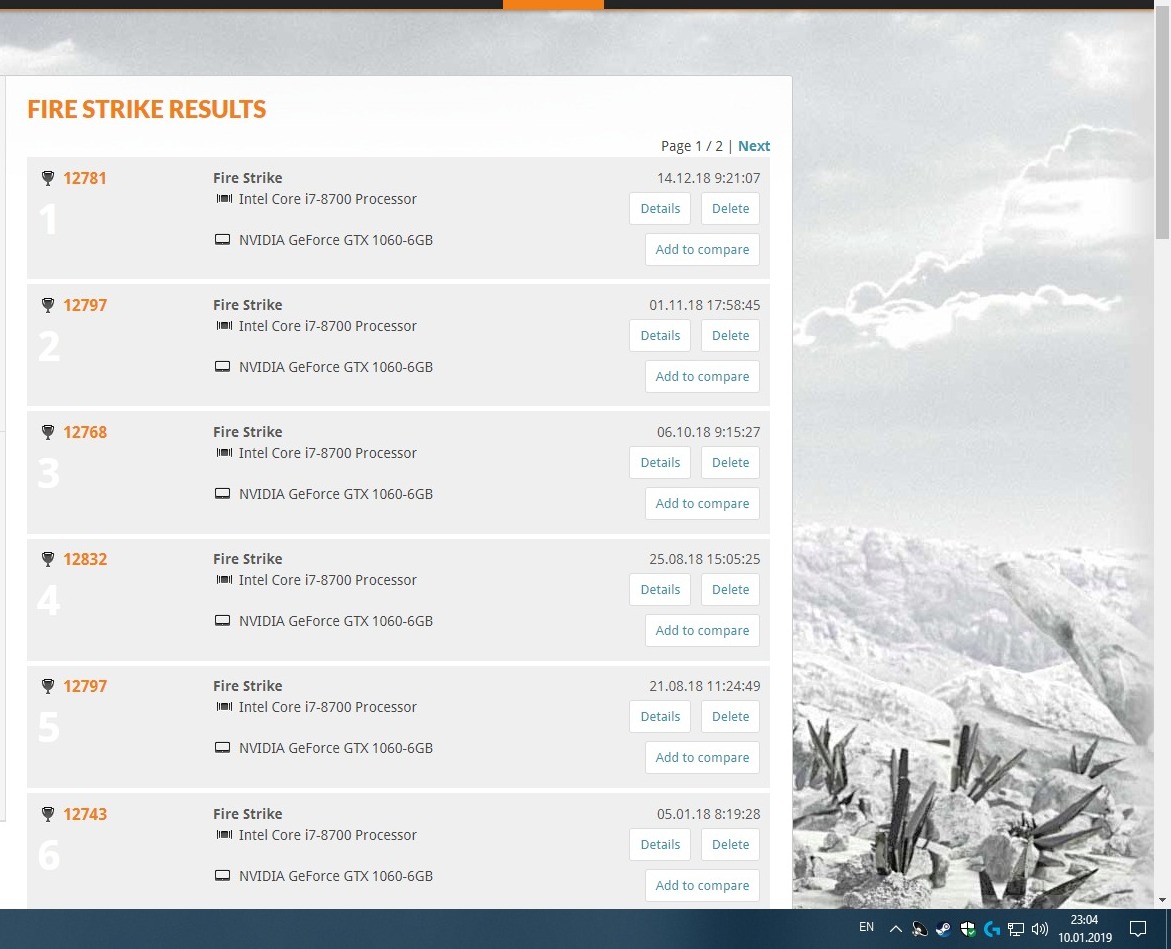Open the Steam tray icon

(944, 929)
